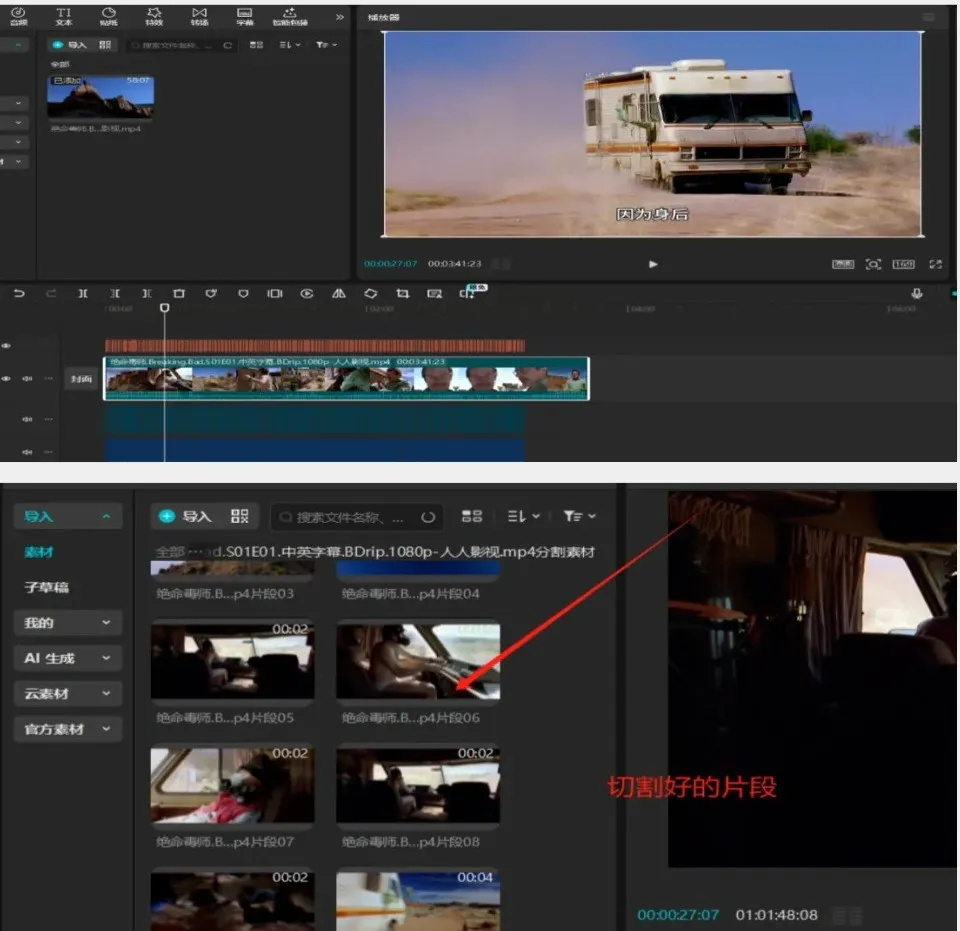Screen dimensions: 960x931
Task: Click refresh icon in lower search bar
Action: (x=428, y=517)
